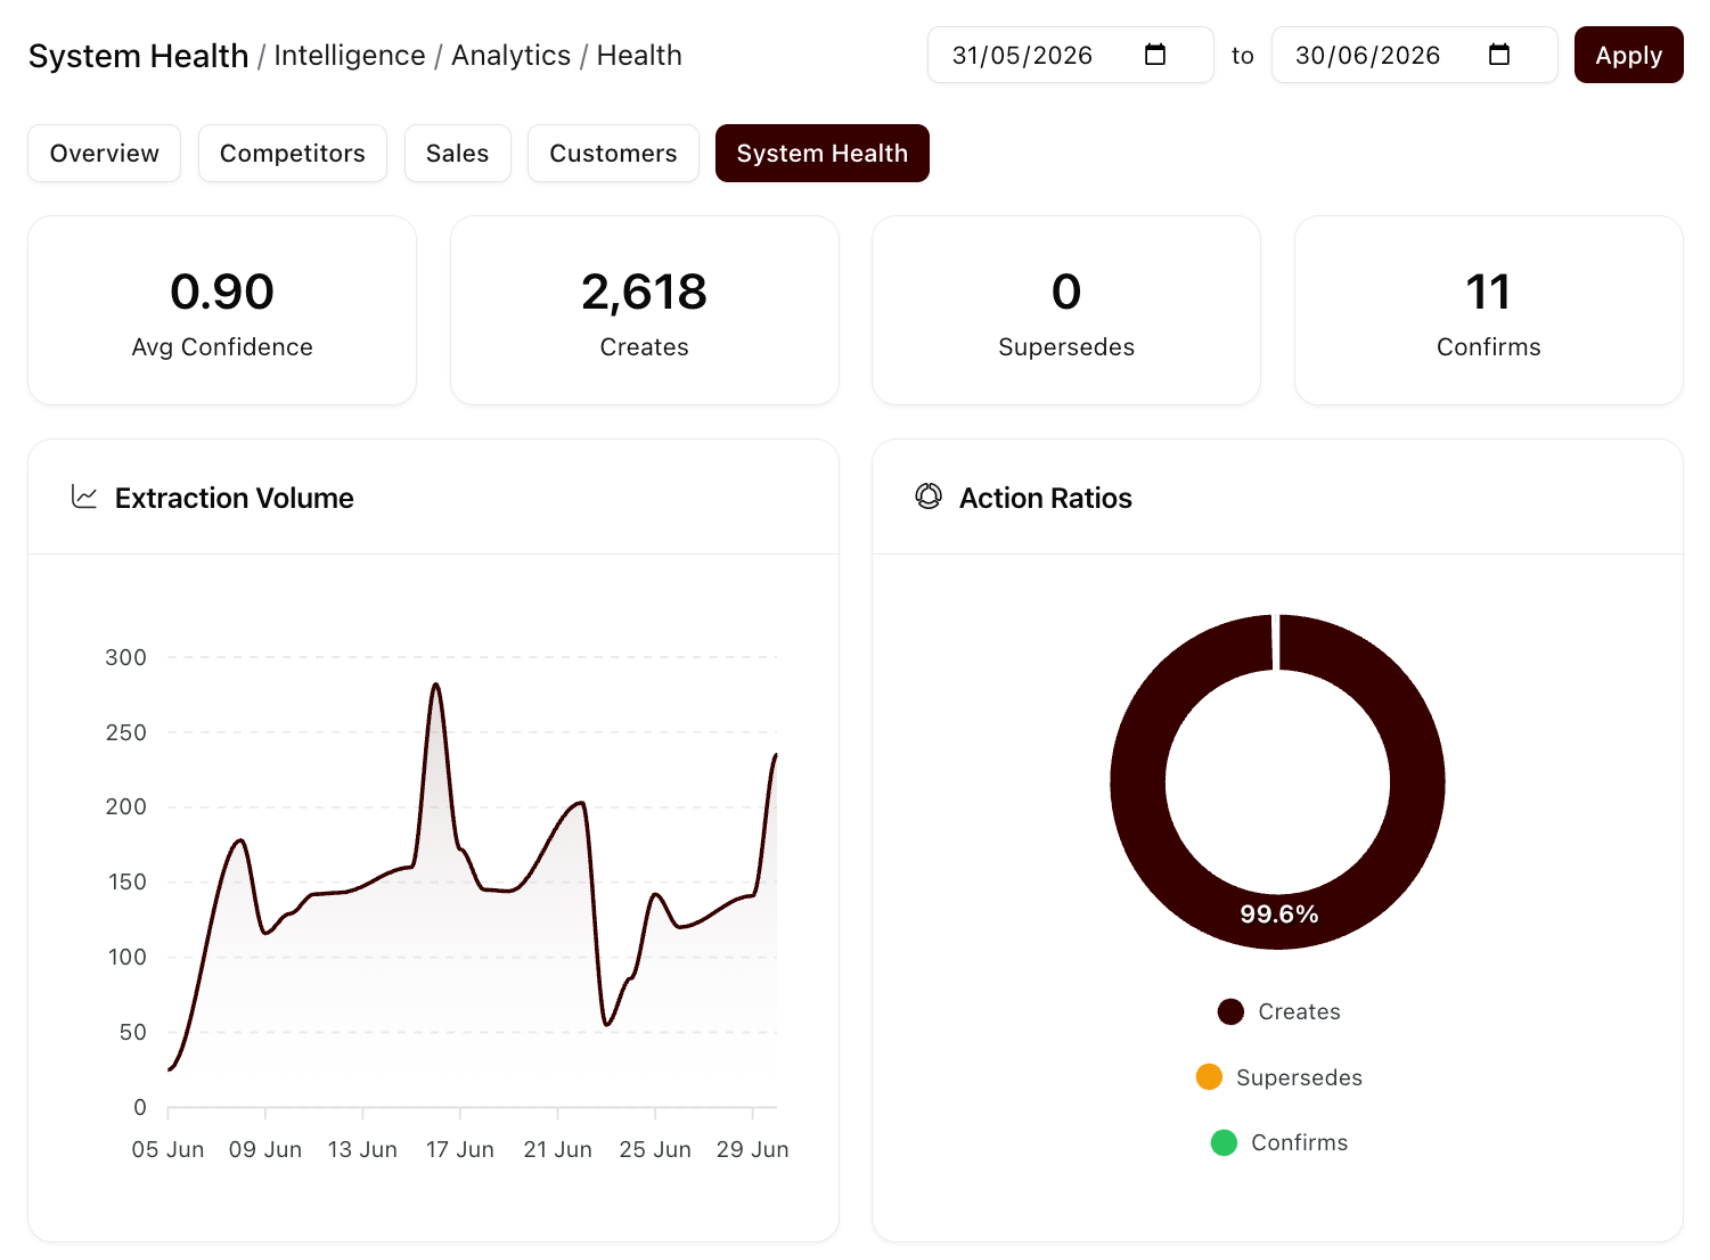Click the 21 Jun x-axis label
The image size is (1710, 1260).
[x=557, y=1150]
